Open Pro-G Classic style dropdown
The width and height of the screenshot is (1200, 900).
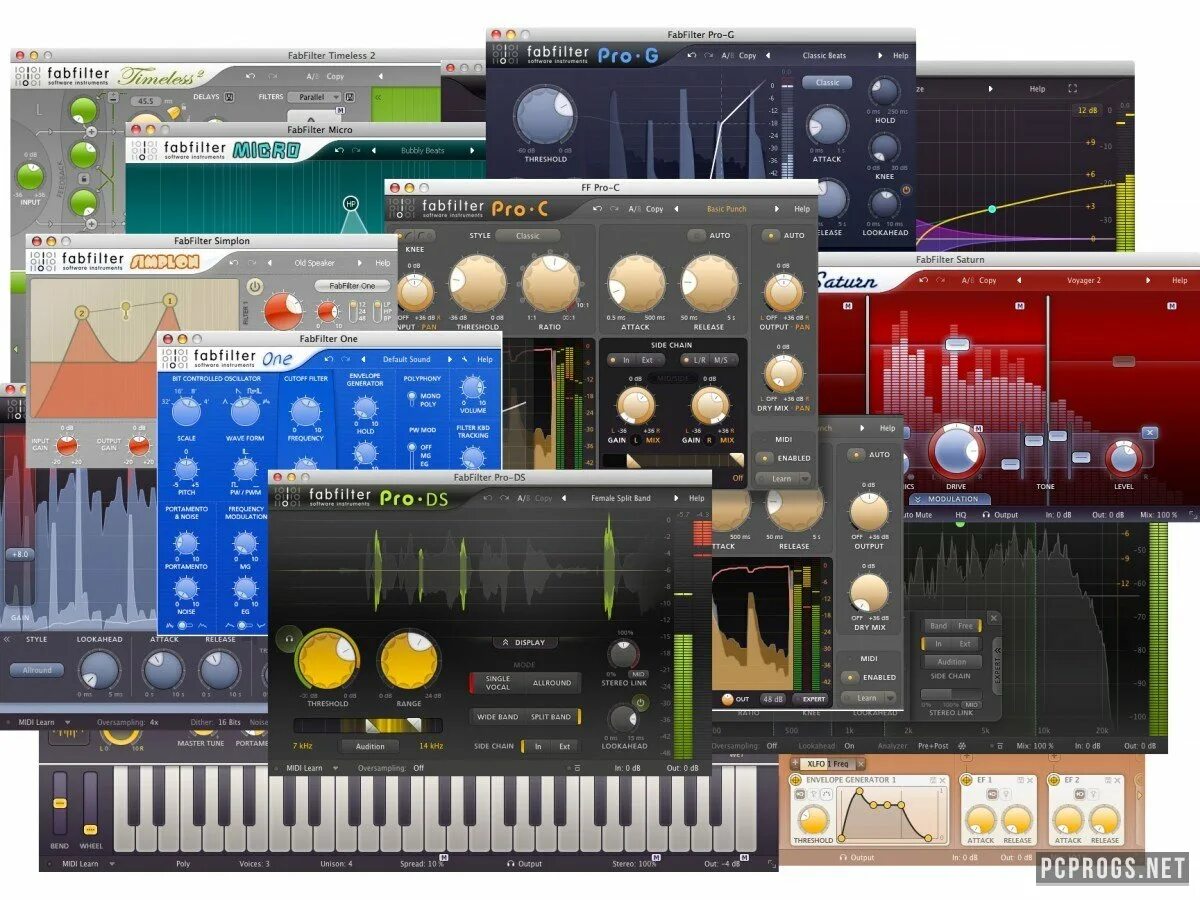(828, 82)
